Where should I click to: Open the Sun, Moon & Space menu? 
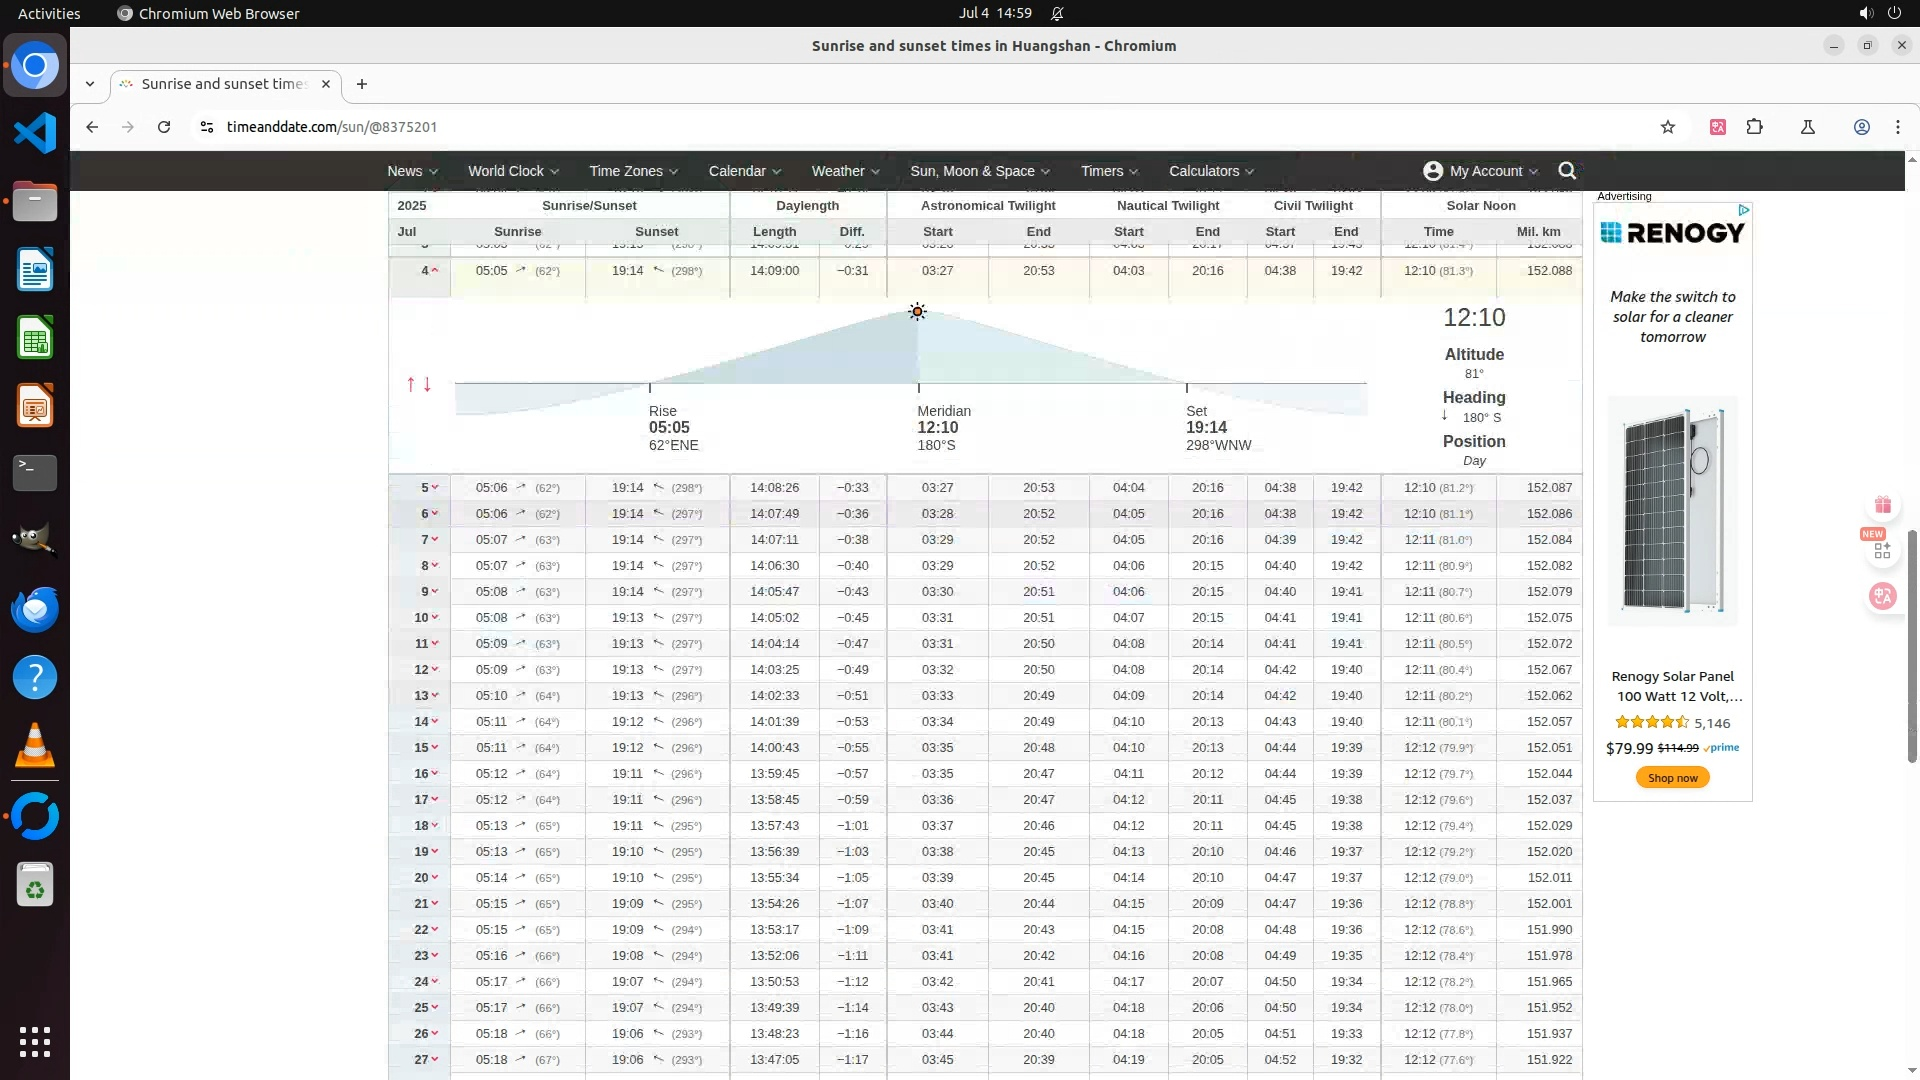pos(979,171)
